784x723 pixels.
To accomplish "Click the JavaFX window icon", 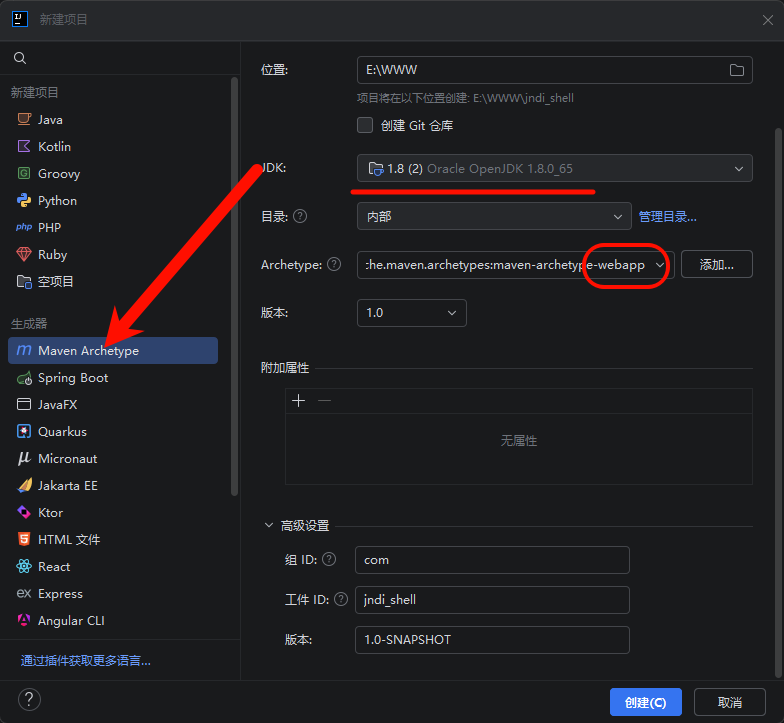I will point(24,404).
